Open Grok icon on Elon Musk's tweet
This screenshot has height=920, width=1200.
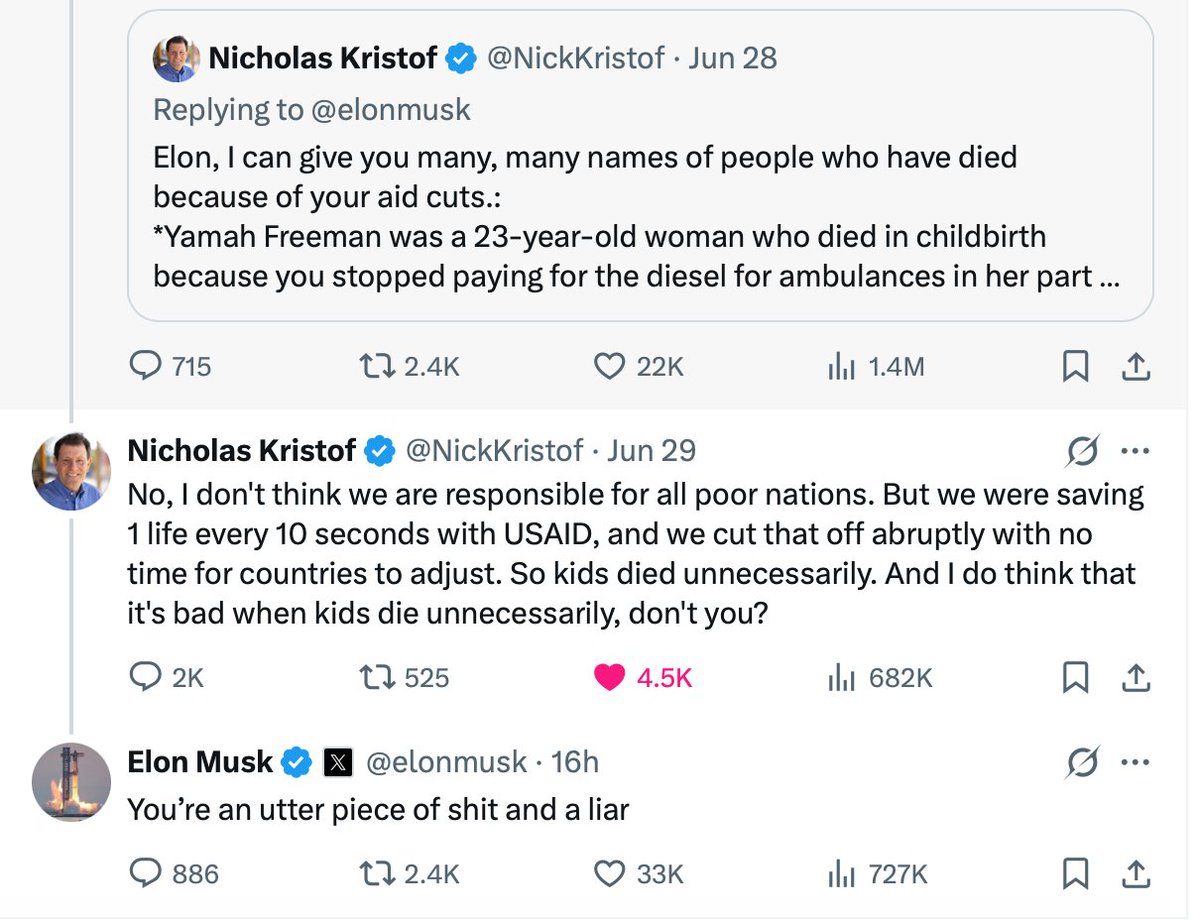point(1083,762)
